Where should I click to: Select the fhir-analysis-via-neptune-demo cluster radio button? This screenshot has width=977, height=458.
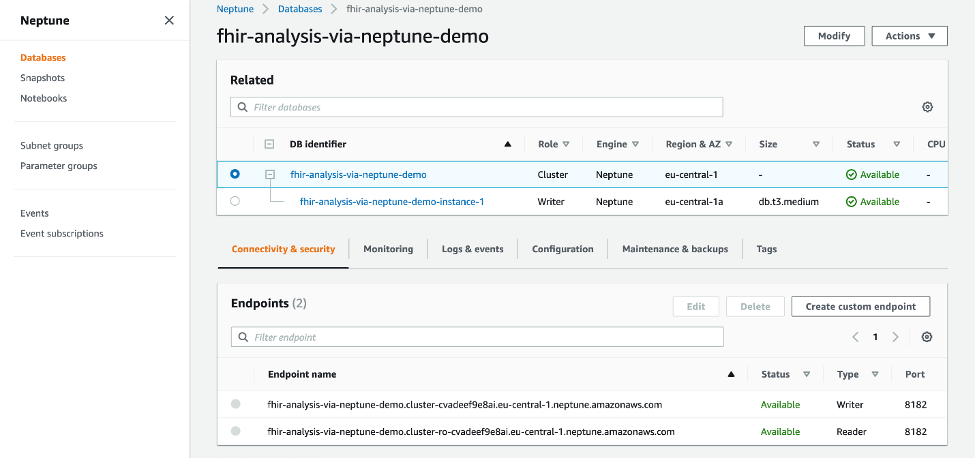click(235, 174)
